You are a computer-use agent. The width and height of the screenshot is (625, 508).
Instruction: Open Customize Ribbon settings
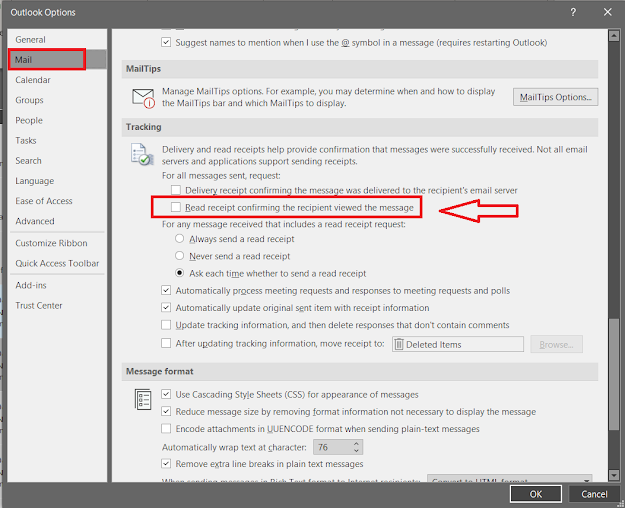pos(57,243)
